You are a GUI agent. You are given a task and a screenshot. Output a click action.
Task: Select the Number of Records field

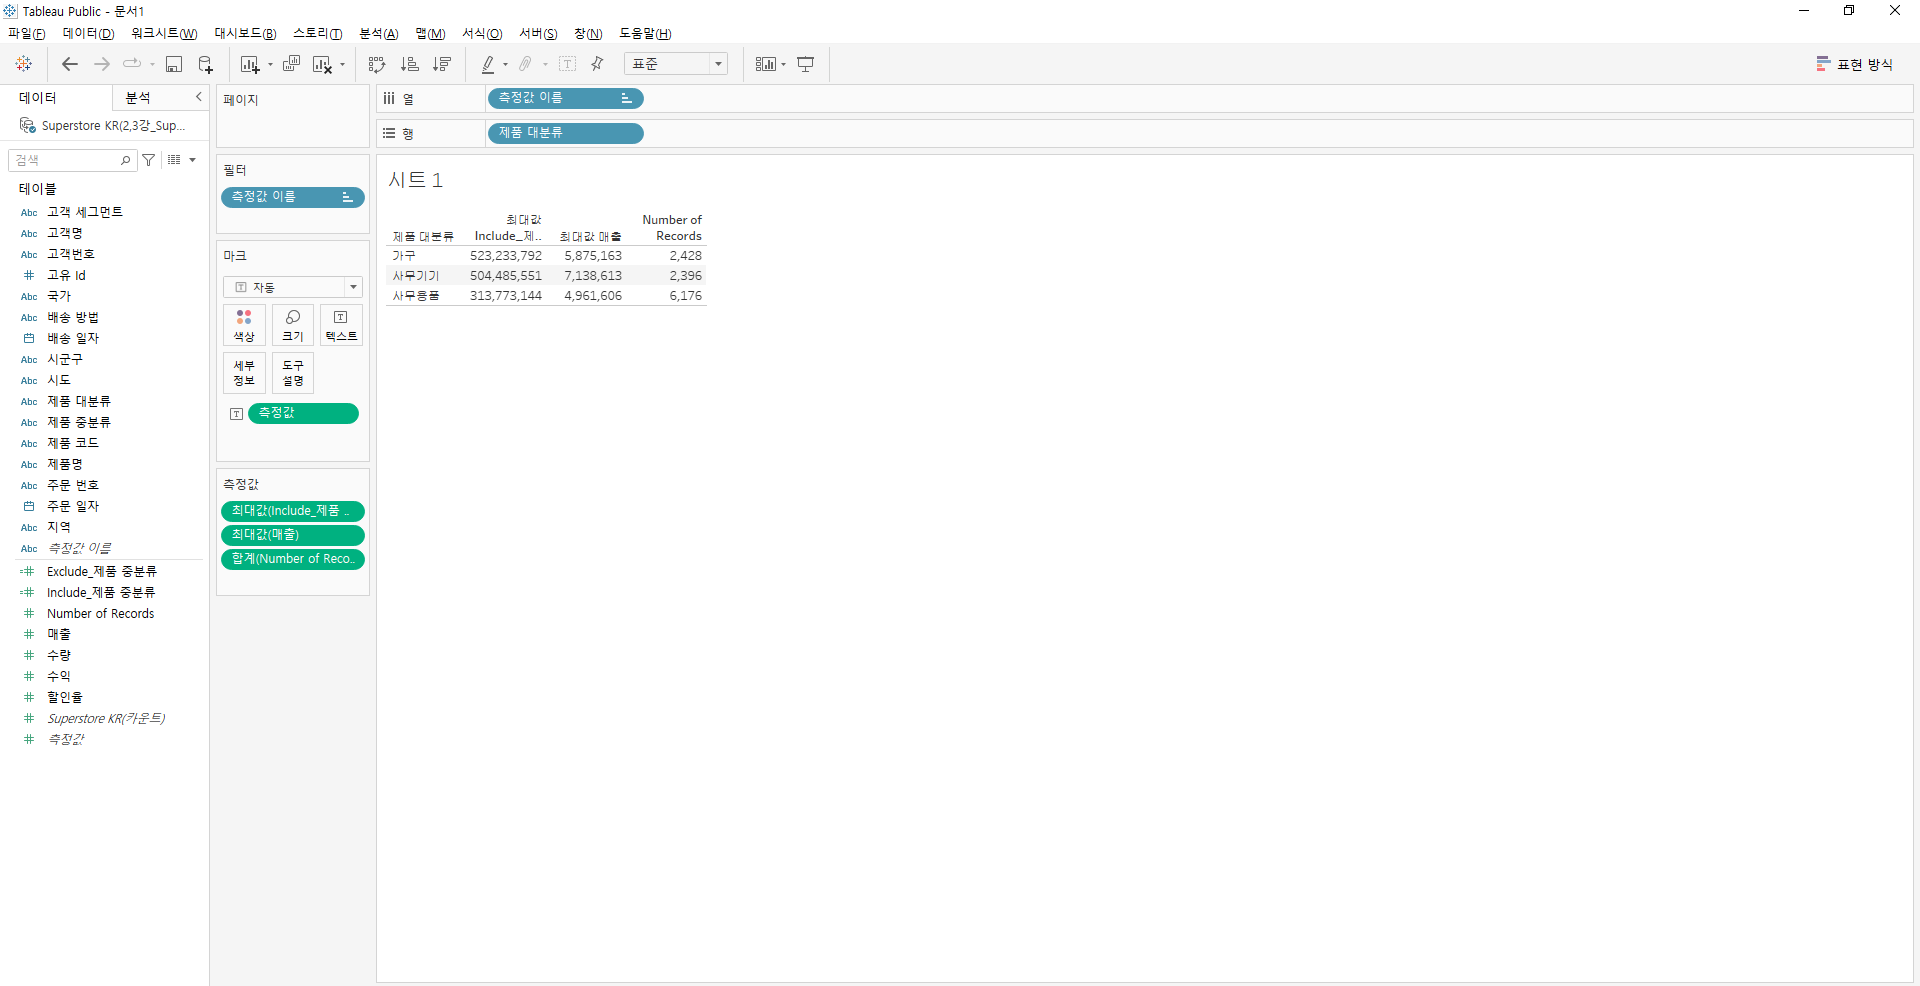(x=100, y=613)
